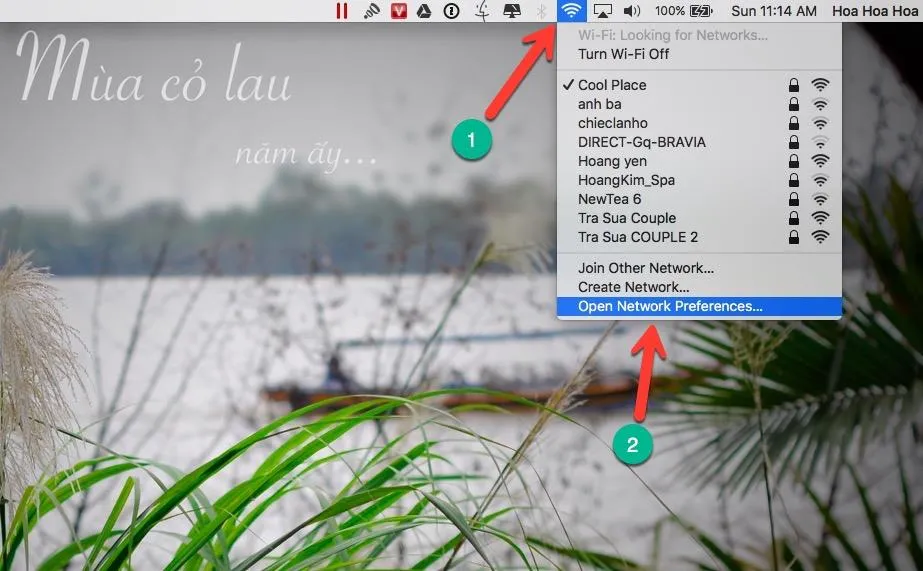Viewport: 923px width, 571px height.
Task: Connect to Tra Sua Couple network
Action: pos(699,218)
